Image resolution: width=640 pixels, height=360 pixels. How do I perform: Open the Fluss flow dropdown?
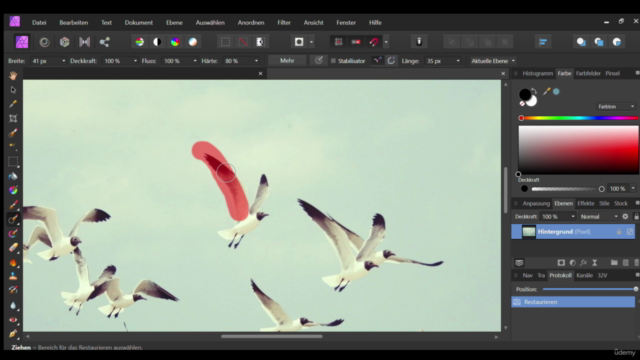coord(195,61)
